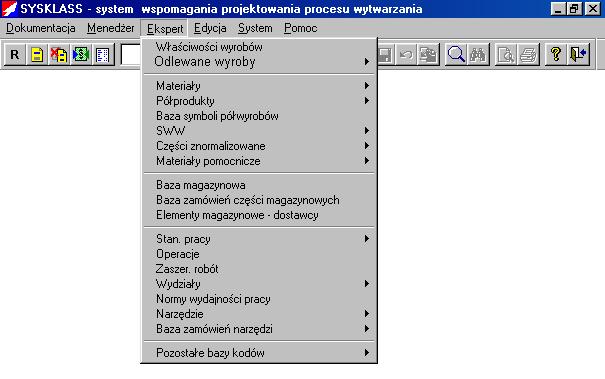Open Baza magazynowa

coord(259,185)
